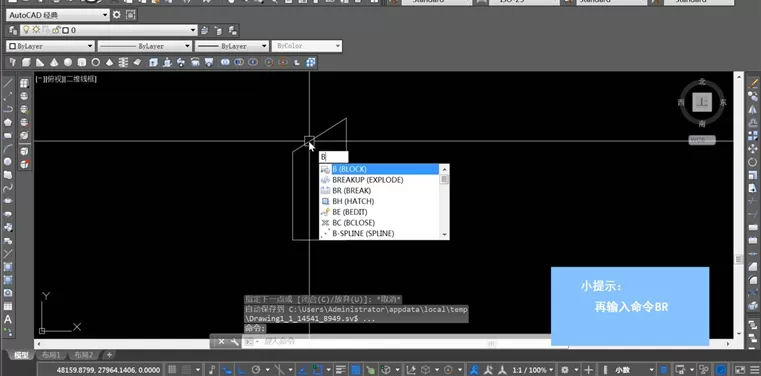Click the suggestion list scrollbar down arrow

point(444,234)
